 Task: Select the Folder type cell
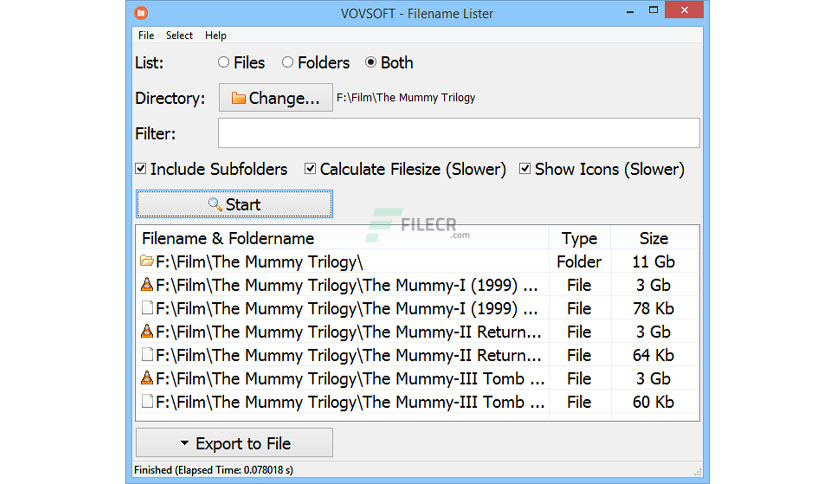pyautogui.click(x=579, y=262)
